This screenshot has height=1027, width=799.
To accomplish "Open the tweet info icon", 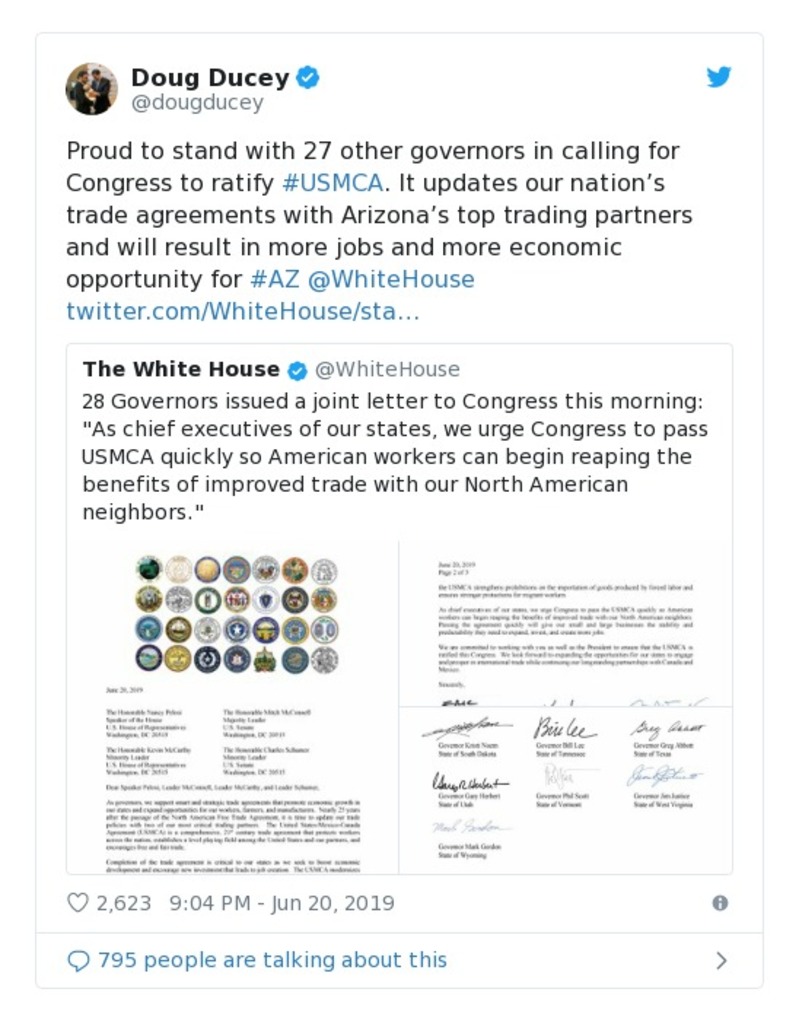I will [719, 903].
